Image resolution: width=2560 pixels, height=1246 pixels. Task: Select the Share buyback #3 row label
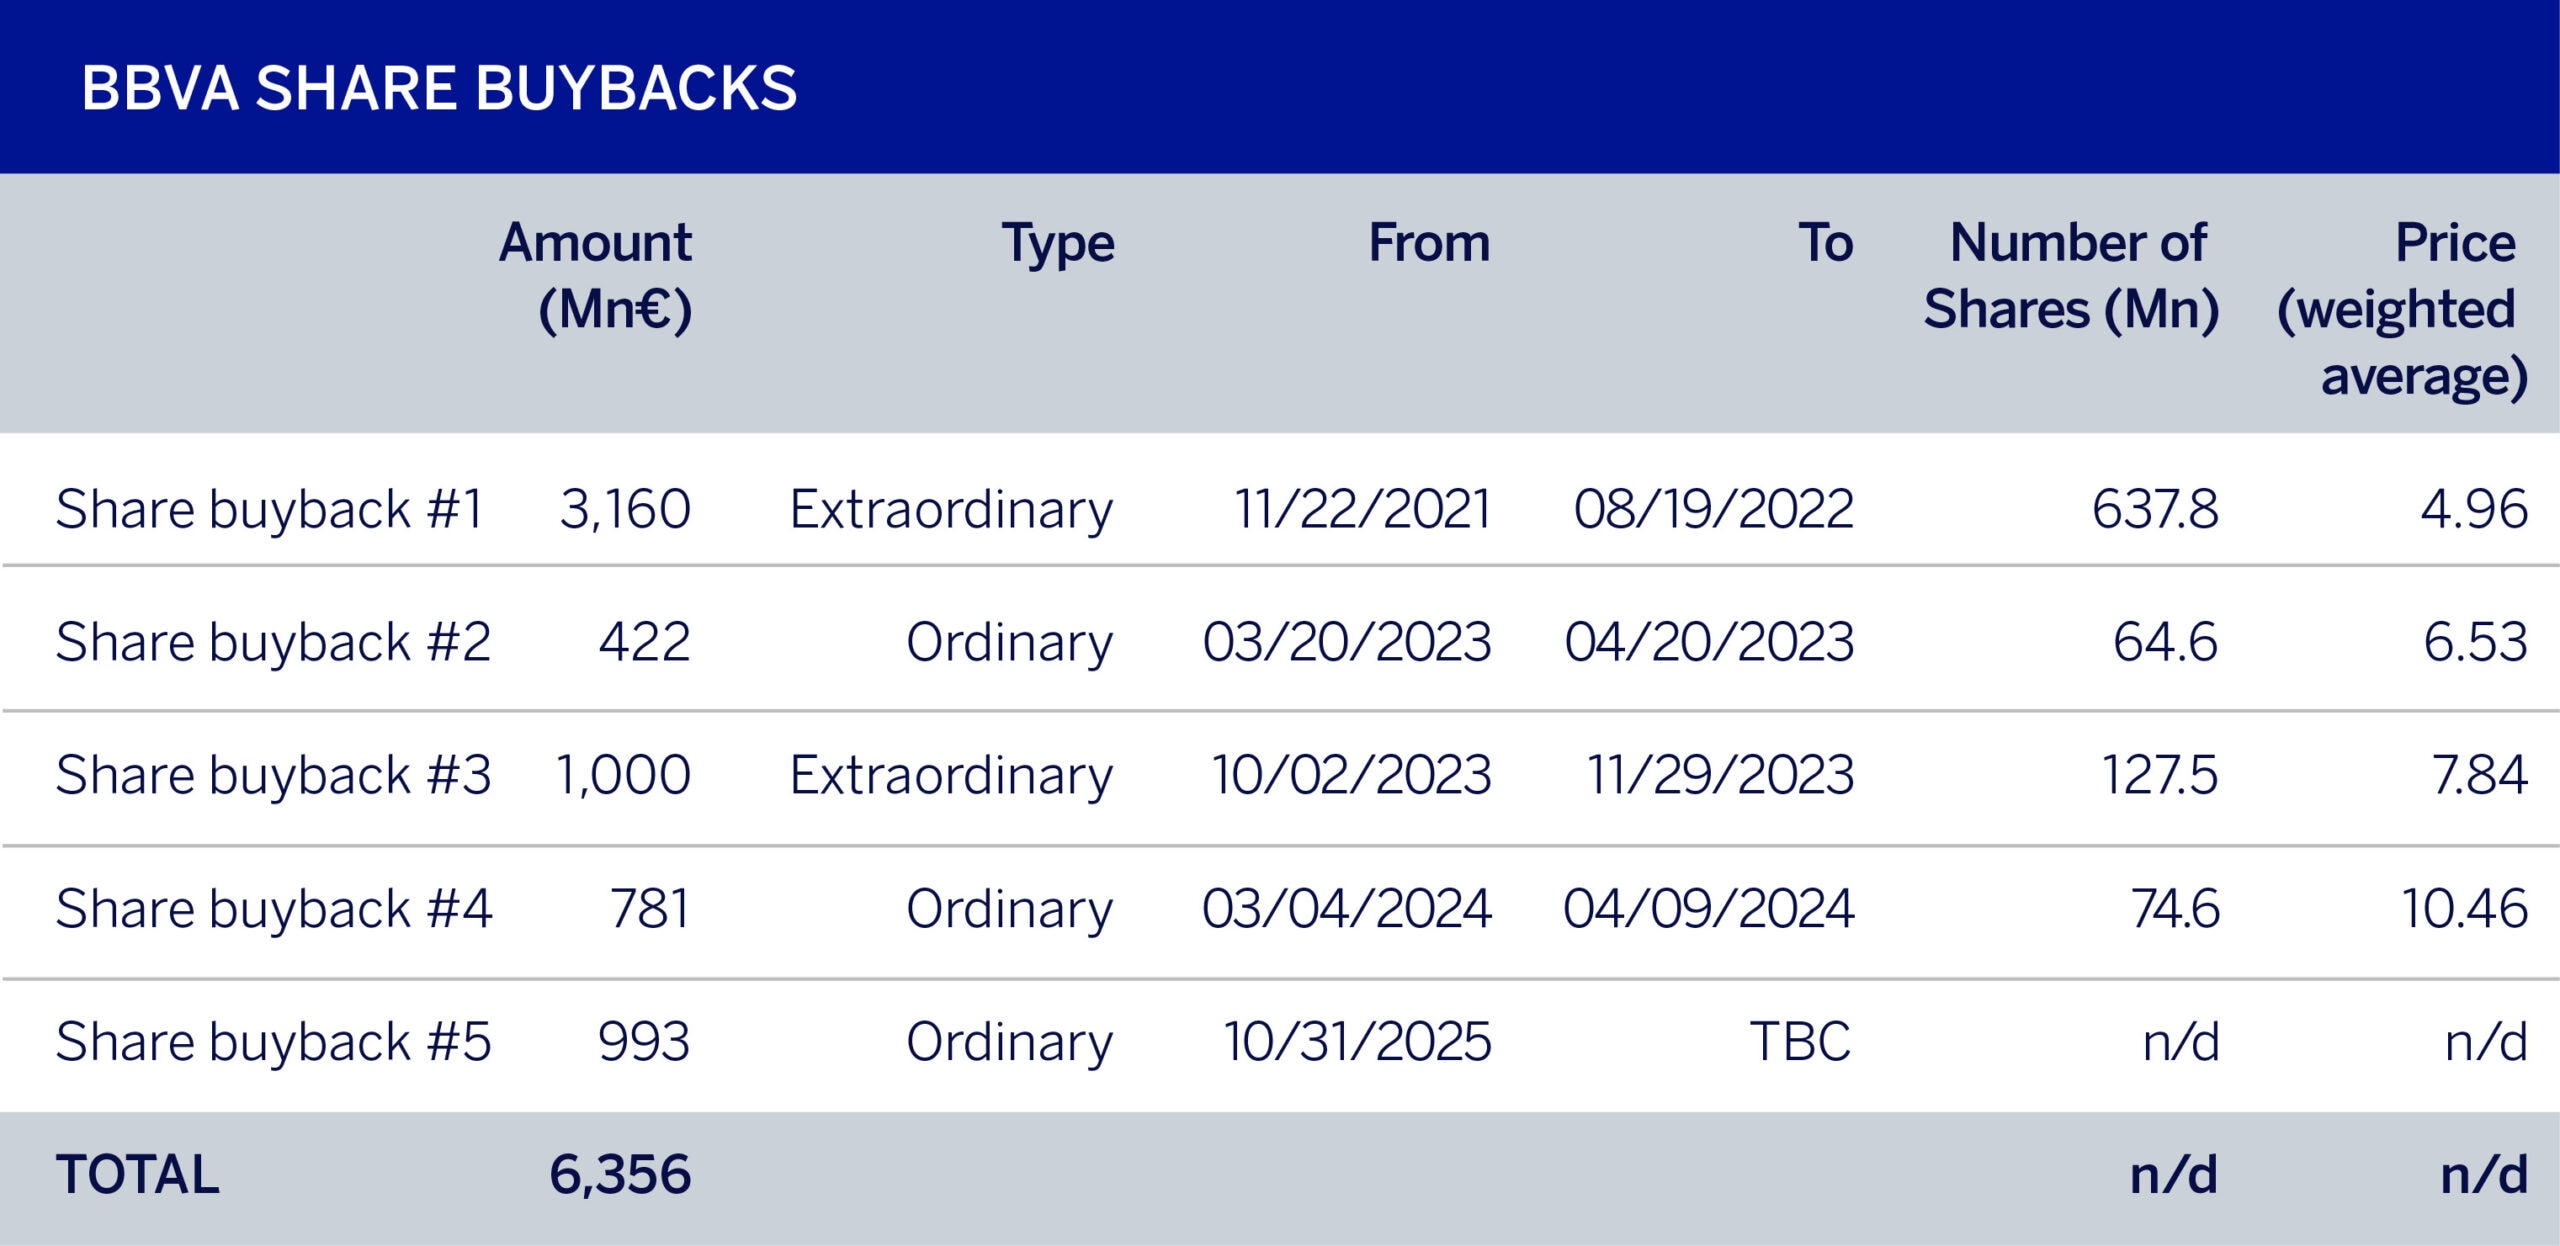click(273, 775)
